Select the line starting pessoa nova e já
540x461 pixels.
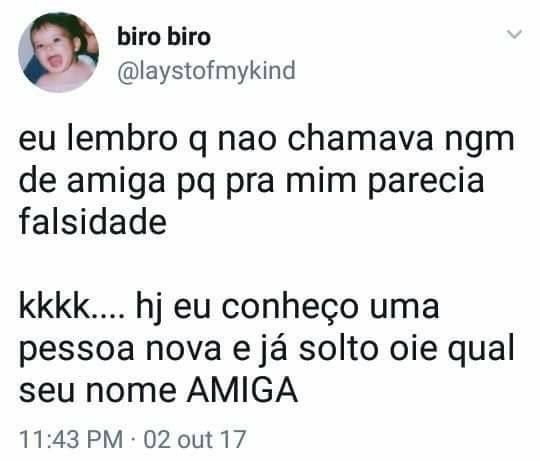tap(267, 350)
